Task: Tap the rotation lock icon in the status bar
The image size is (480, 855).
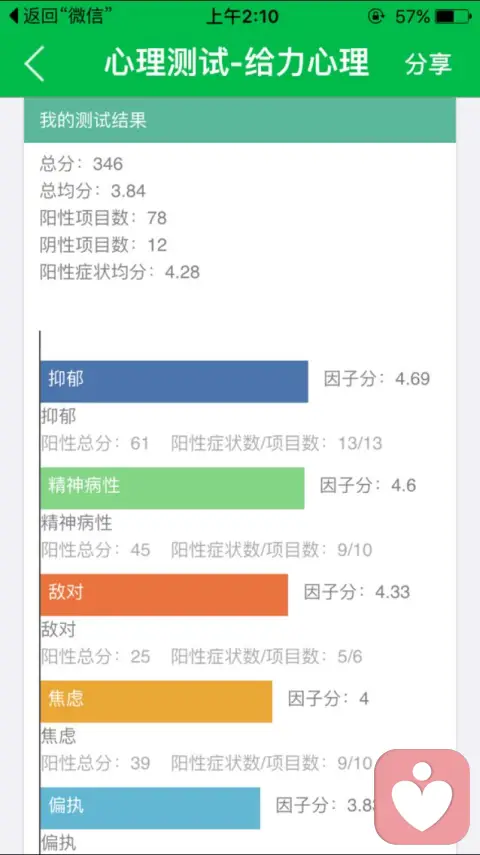Action: coord(376,17)
